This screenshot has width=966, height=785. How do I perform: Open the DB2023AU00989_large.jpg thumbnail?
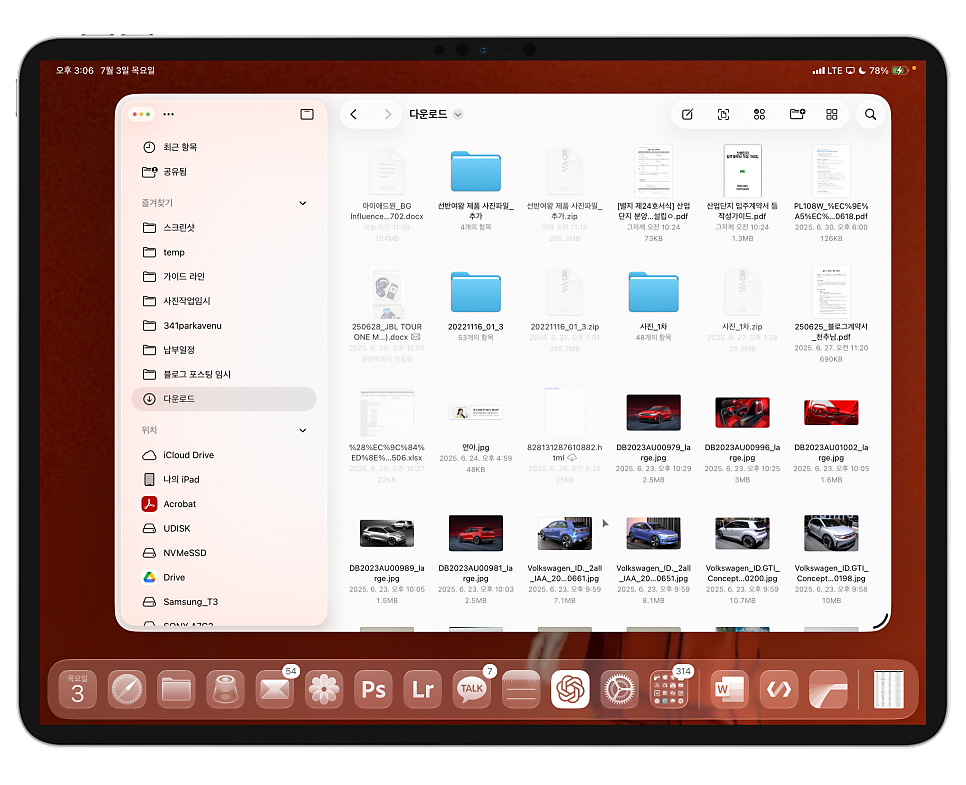coord(387,533)
